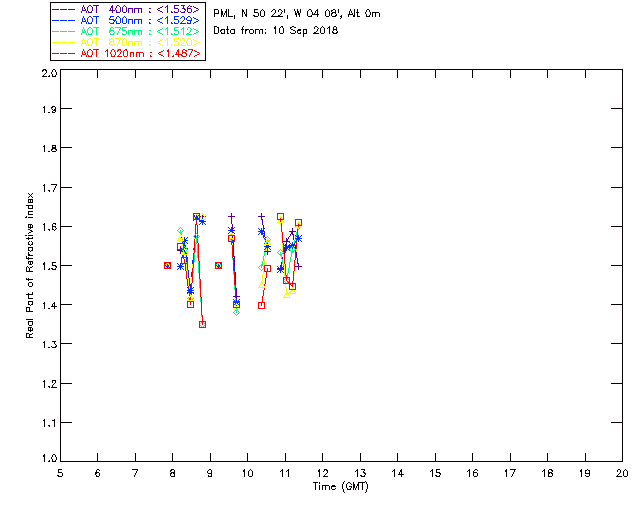Select the AOT 1020nm legend entry

coord(126,53)
